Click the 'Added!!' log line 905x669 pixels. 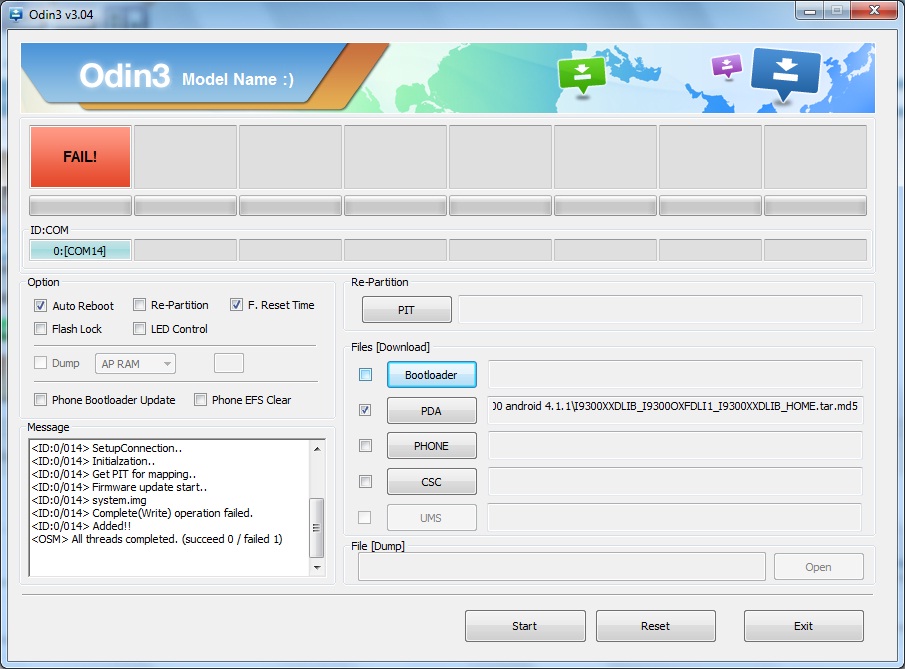click(82, 526)
